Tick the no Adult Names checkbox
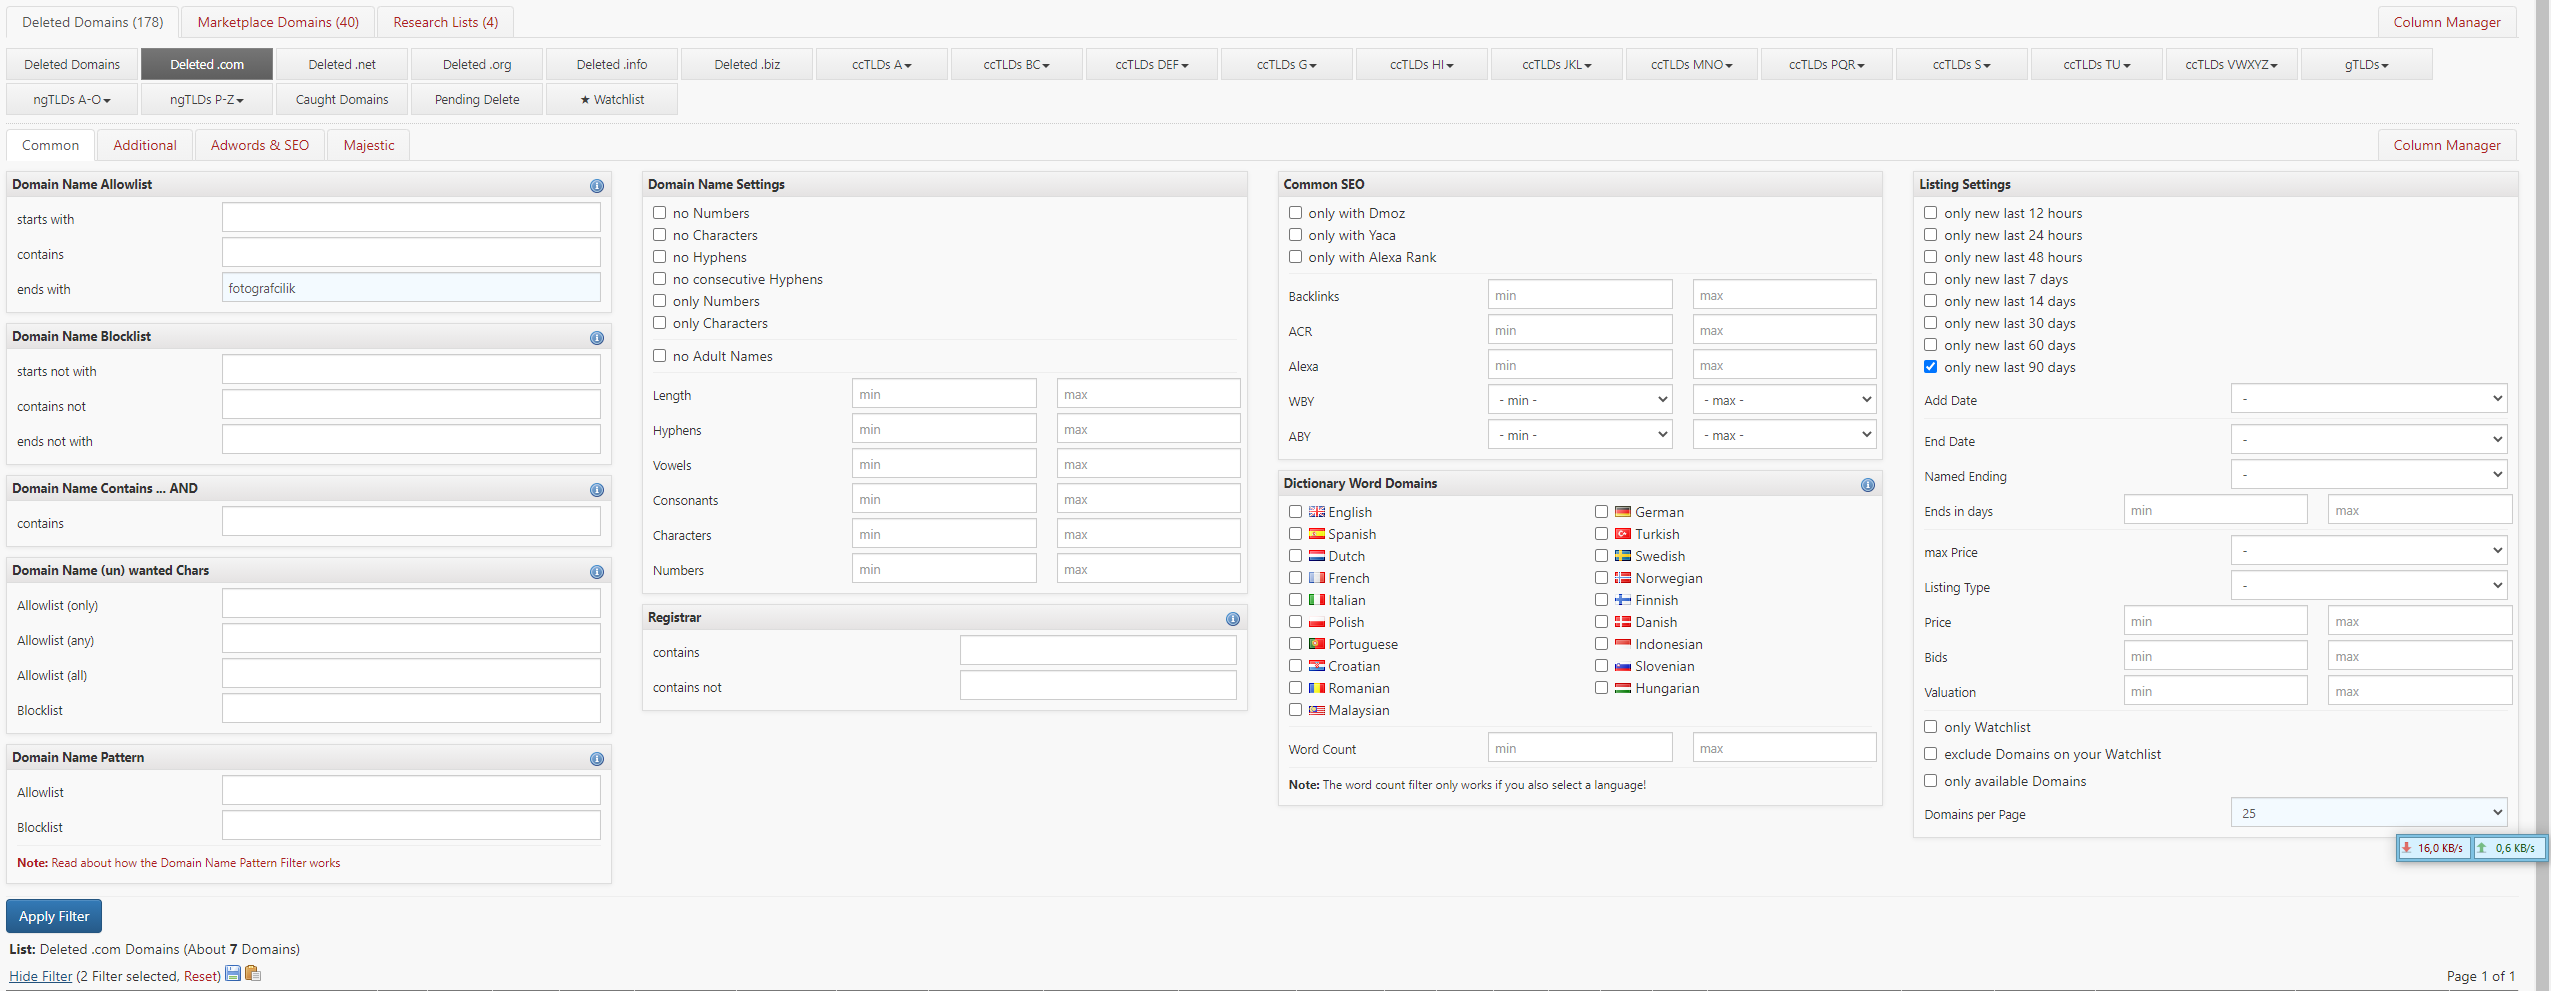Image resolution: width=2551 pixels, height=991 pixels. tap(660, 356)
